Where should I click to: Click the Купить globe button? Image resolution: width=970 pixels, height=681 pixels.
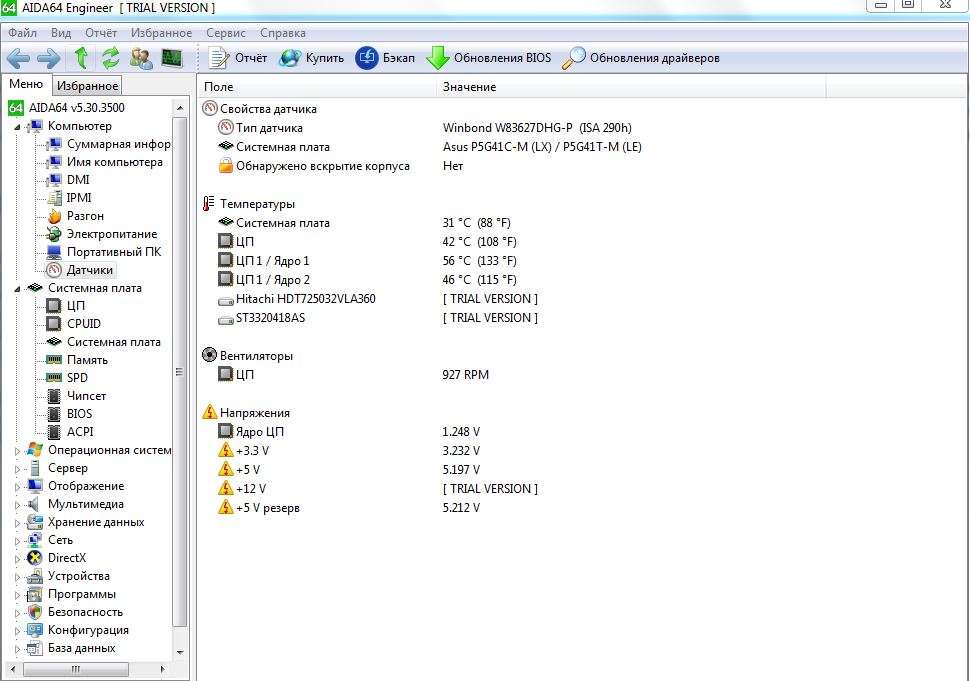point(312,58)
